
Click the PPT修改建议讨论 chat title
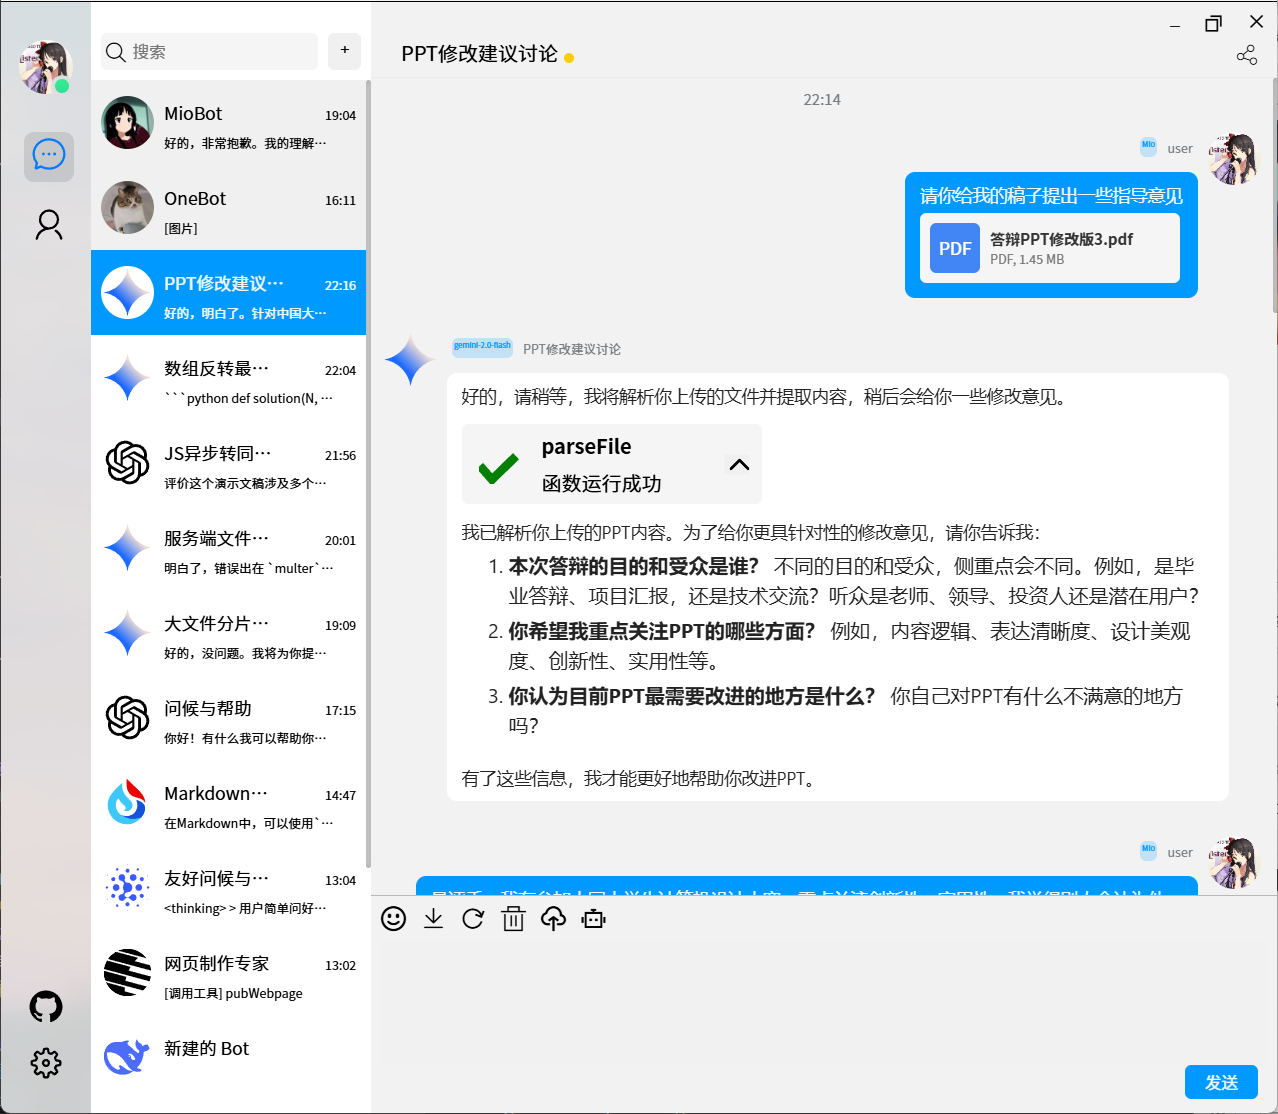(479, 54)
